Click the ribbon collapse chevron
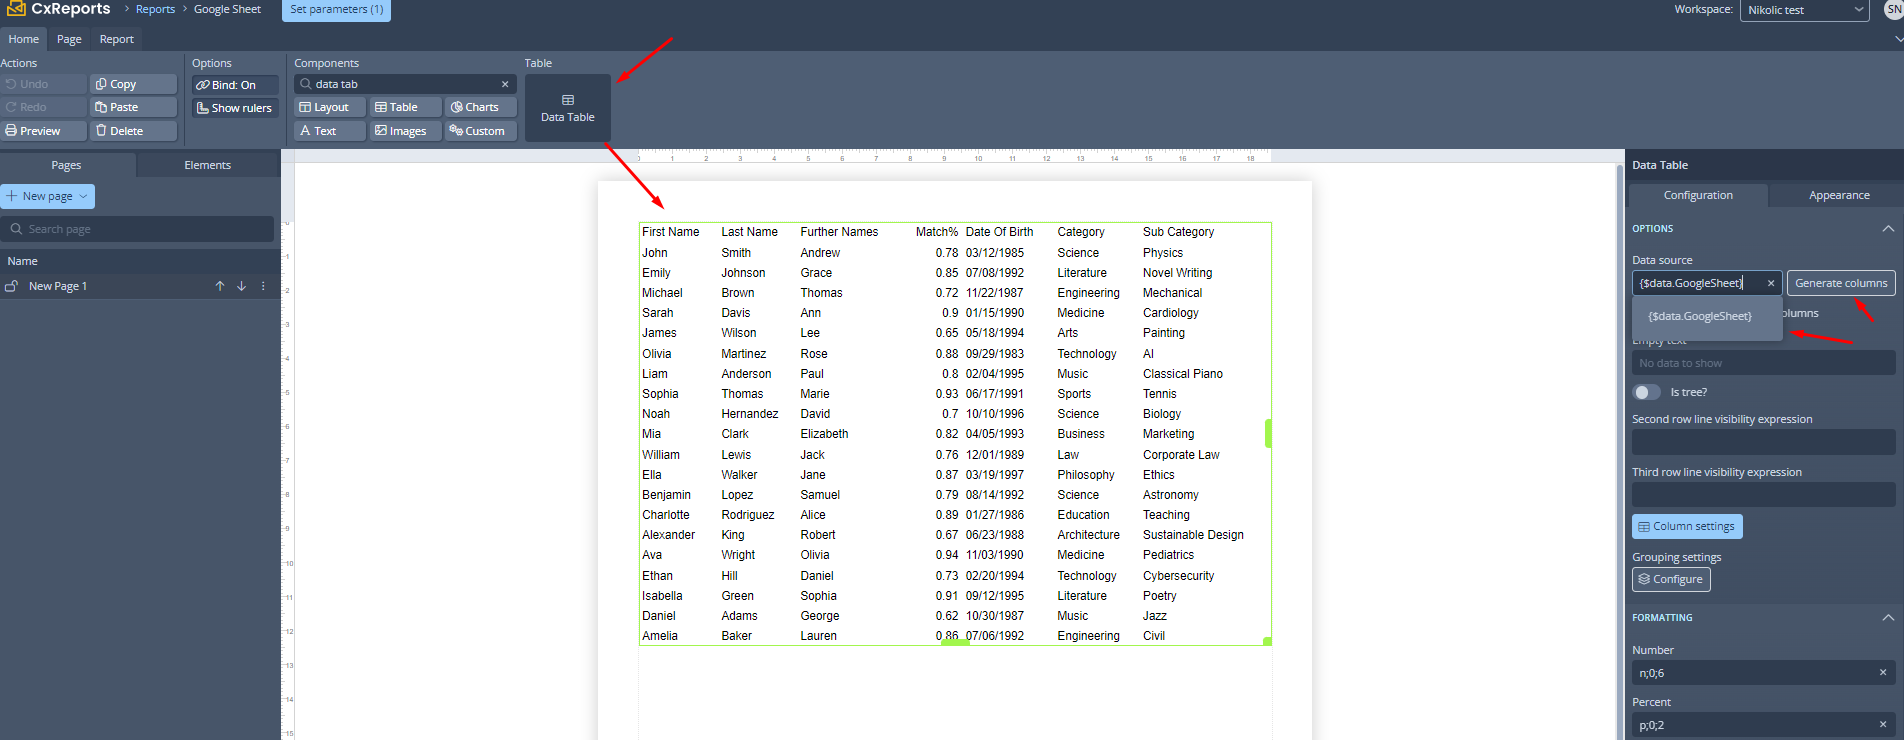Screen dimensions: 1904x740 [1898, 39]
